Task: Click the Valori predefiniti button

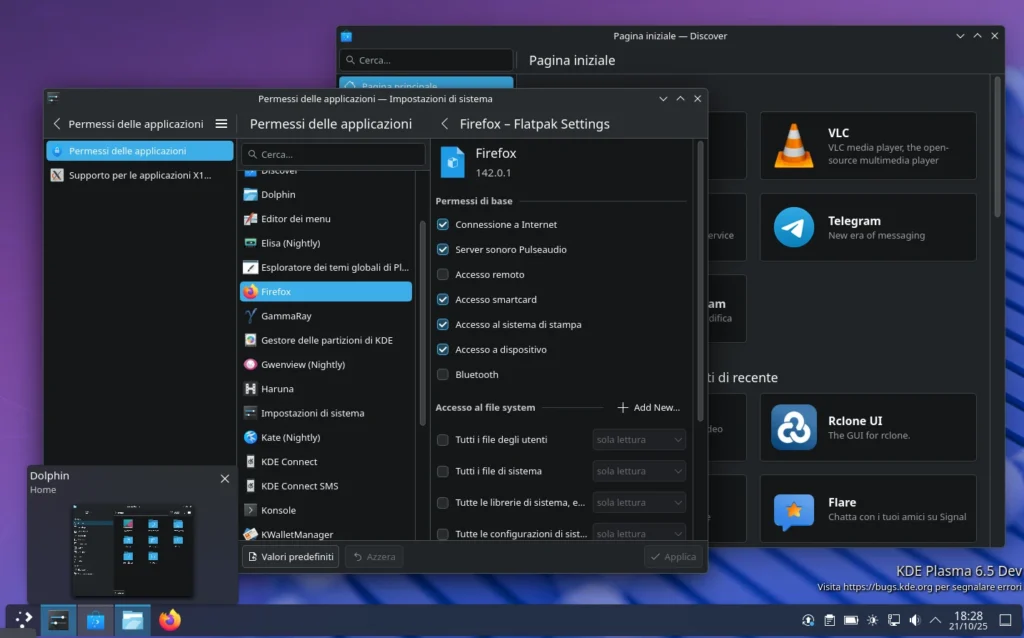Action: tap(290, 556)
